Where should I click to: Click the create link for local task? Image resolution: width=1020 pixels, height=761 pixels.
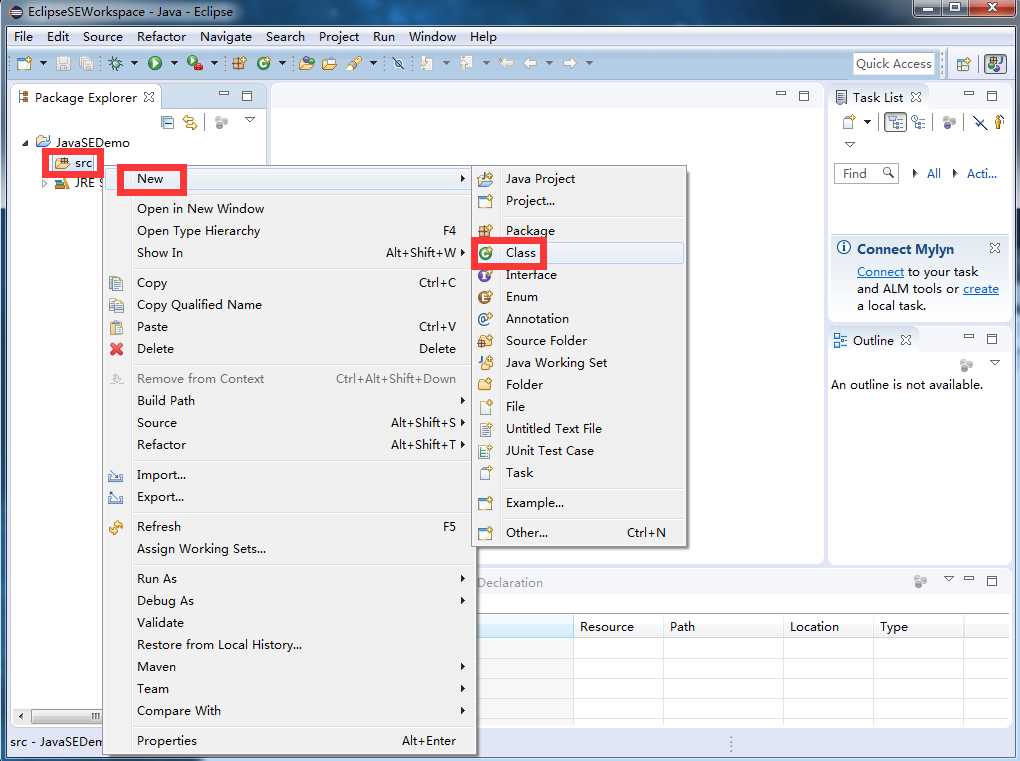(980, 289)
